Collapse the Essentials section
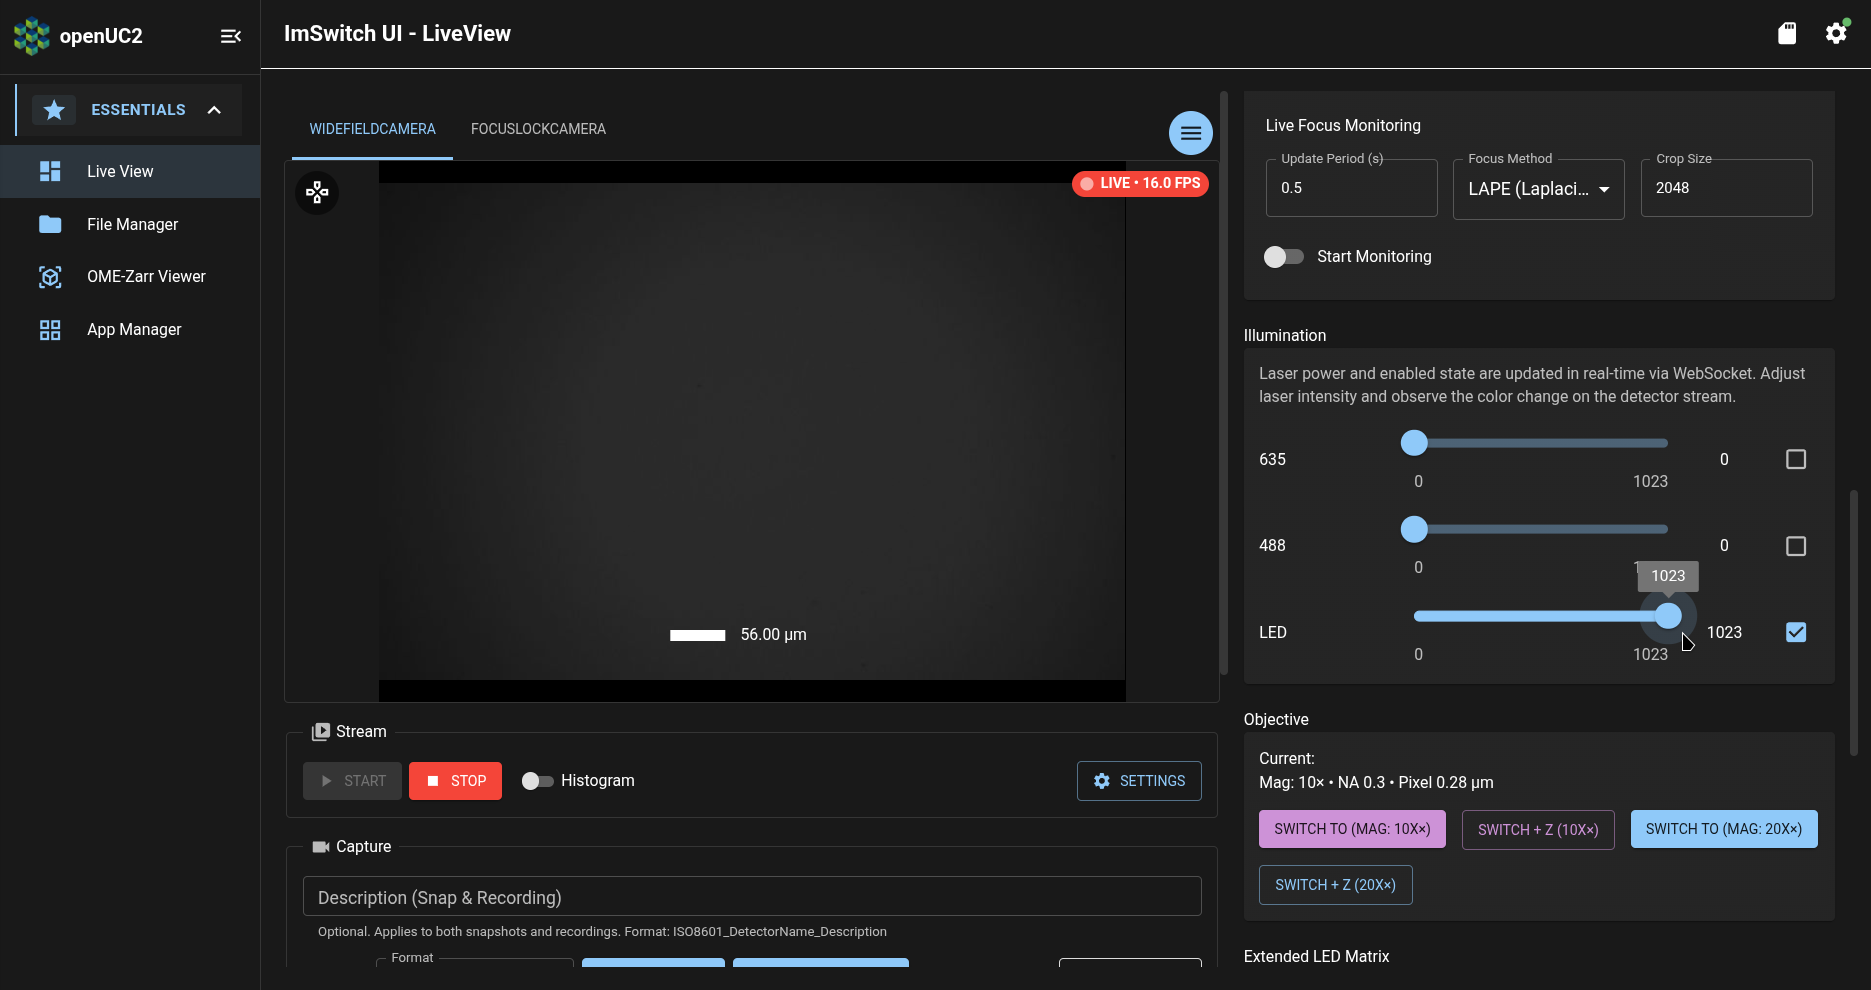 pyautogui.click(x=214, y=110)
